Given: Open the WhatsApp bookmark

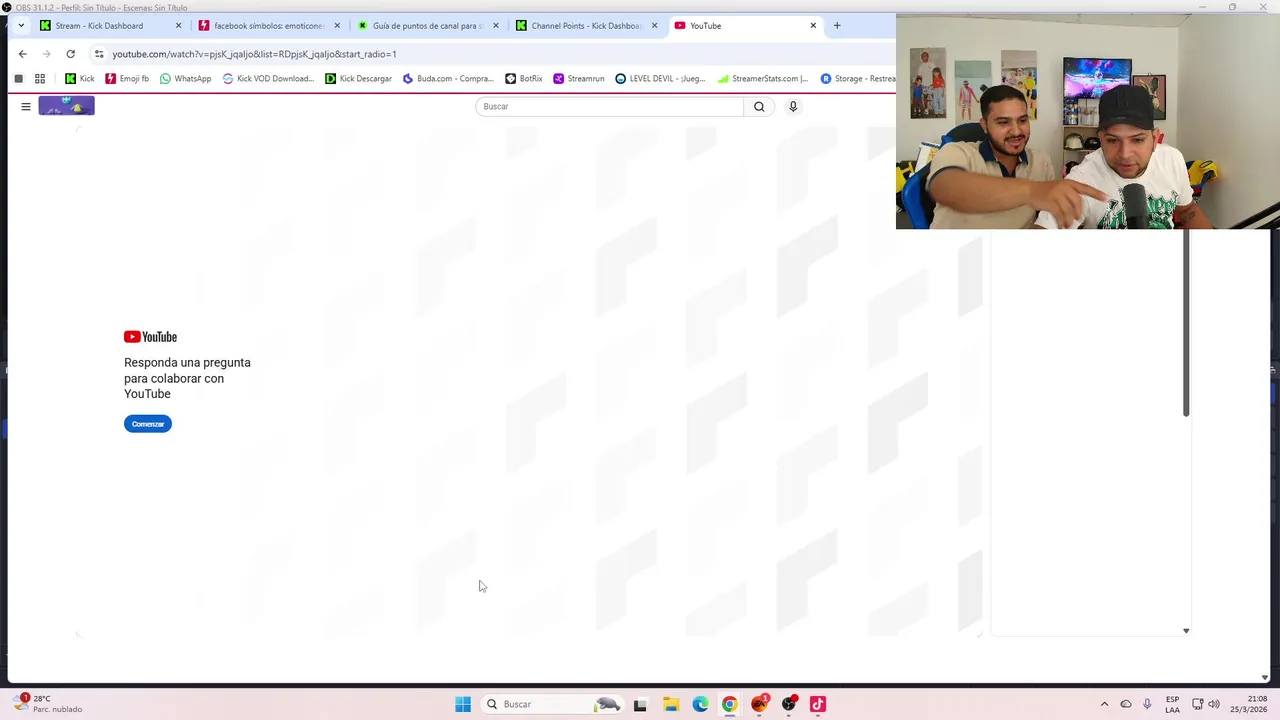Looking at the screenshot, I should click(x=186, y=78).
